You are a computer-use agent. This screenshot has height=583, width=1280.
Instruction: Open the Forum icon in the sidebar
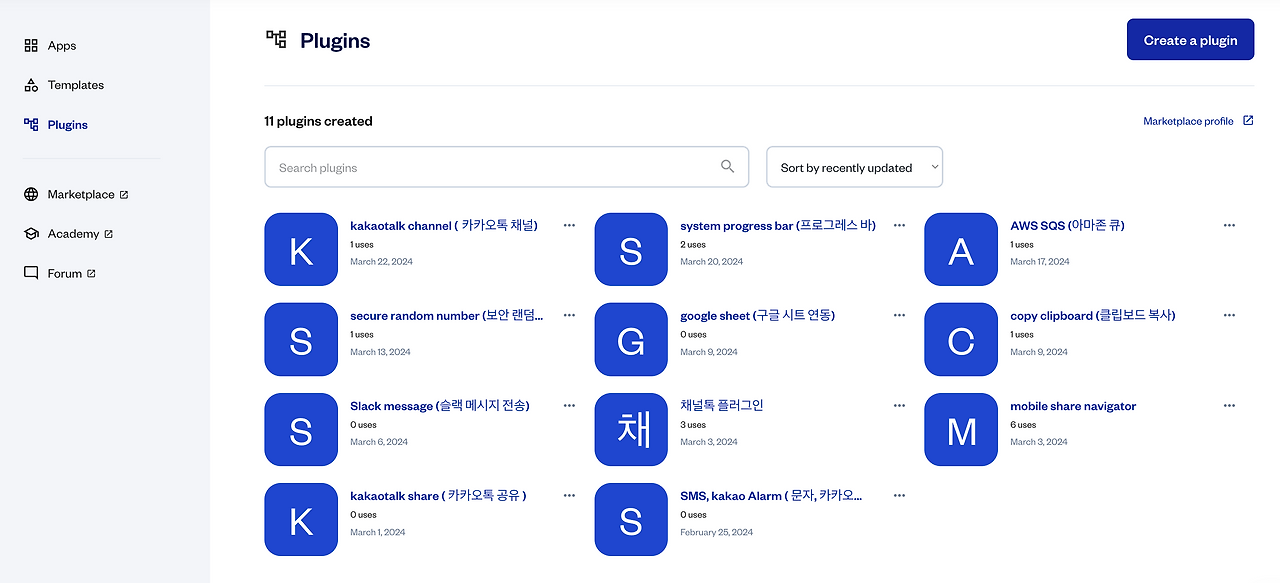click(x=30, y=272)
